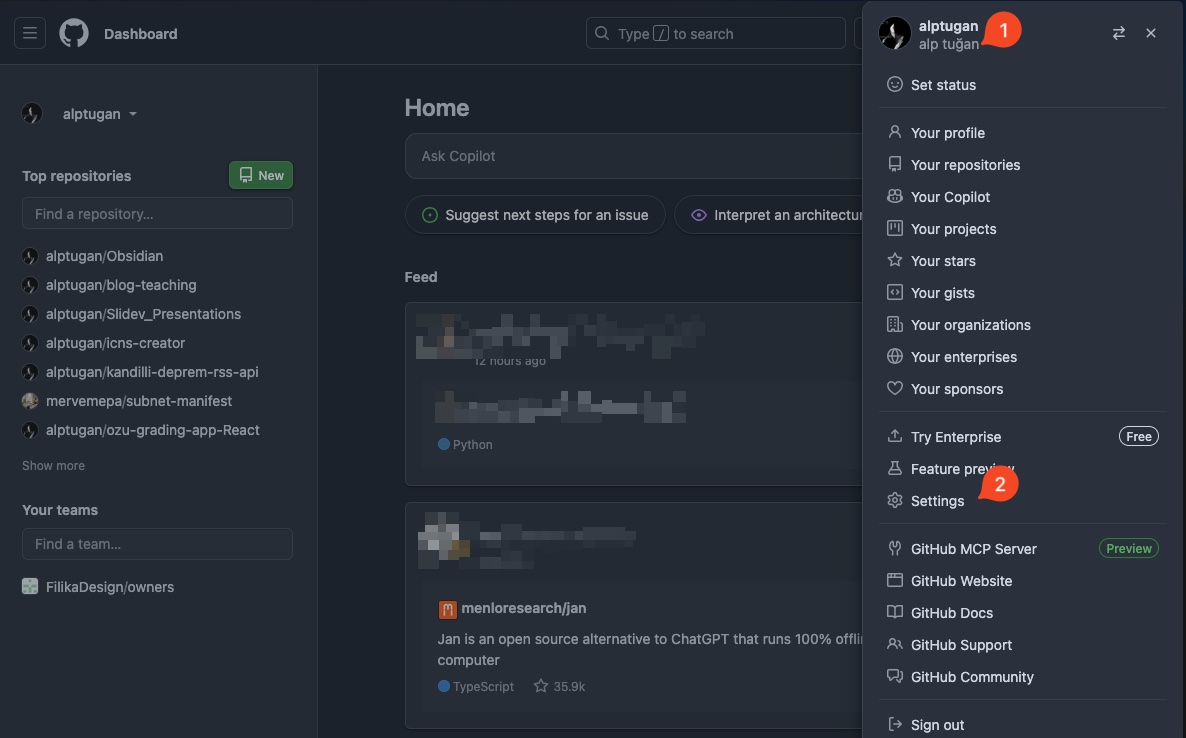Click the sign-out arrow icon
This screenshot has height=738, width=1186.
(x=895, y=724)
